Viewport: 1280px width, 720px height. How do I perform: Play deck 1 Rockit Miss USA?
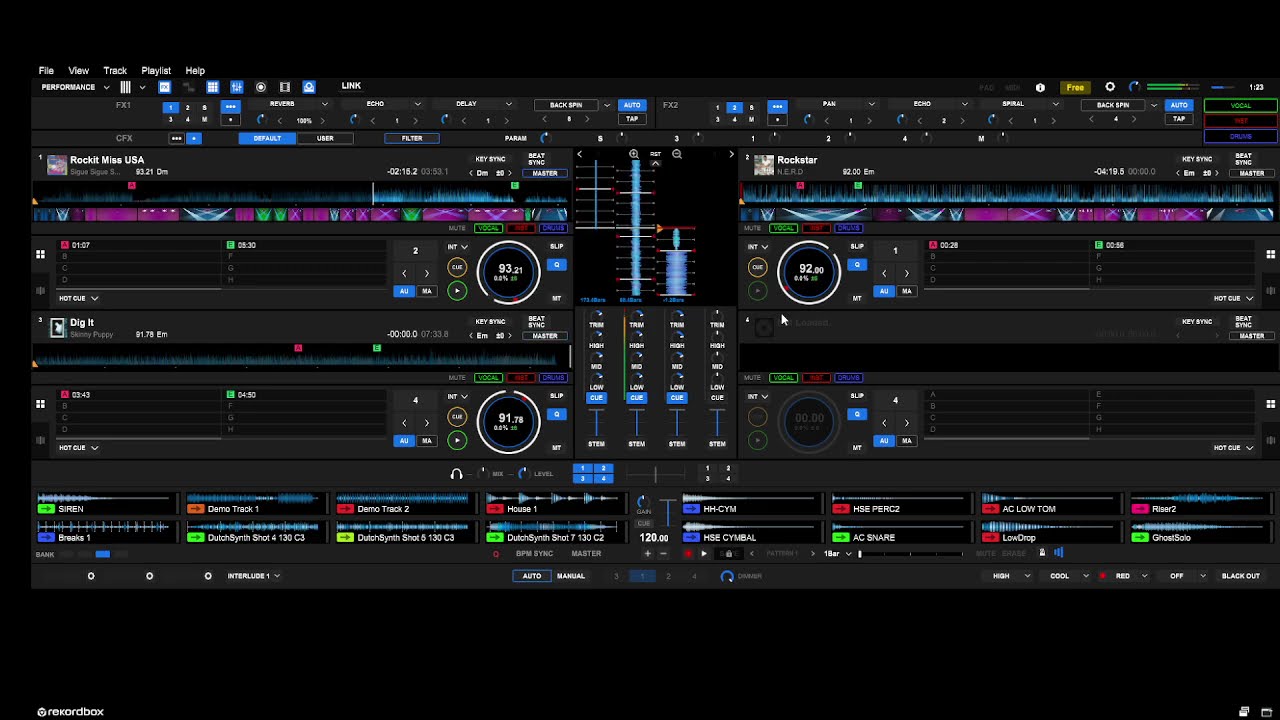click(x=457, y=291)
